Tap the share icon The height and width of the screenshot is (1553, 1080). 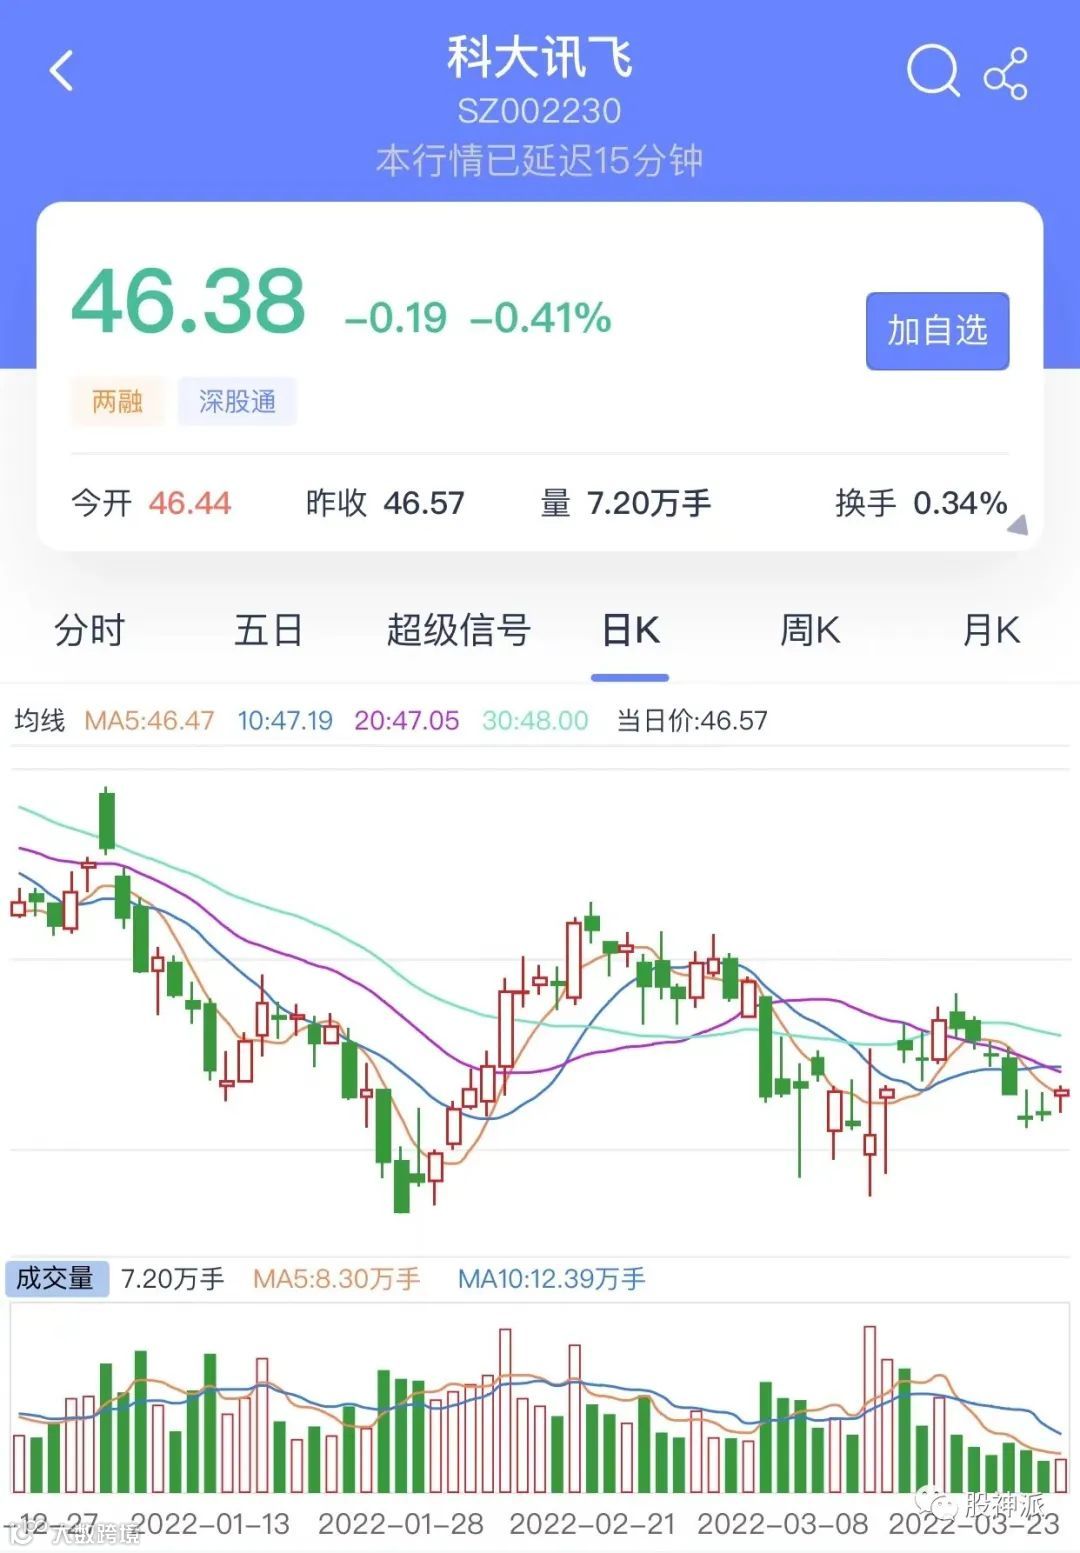point(1005,73)
